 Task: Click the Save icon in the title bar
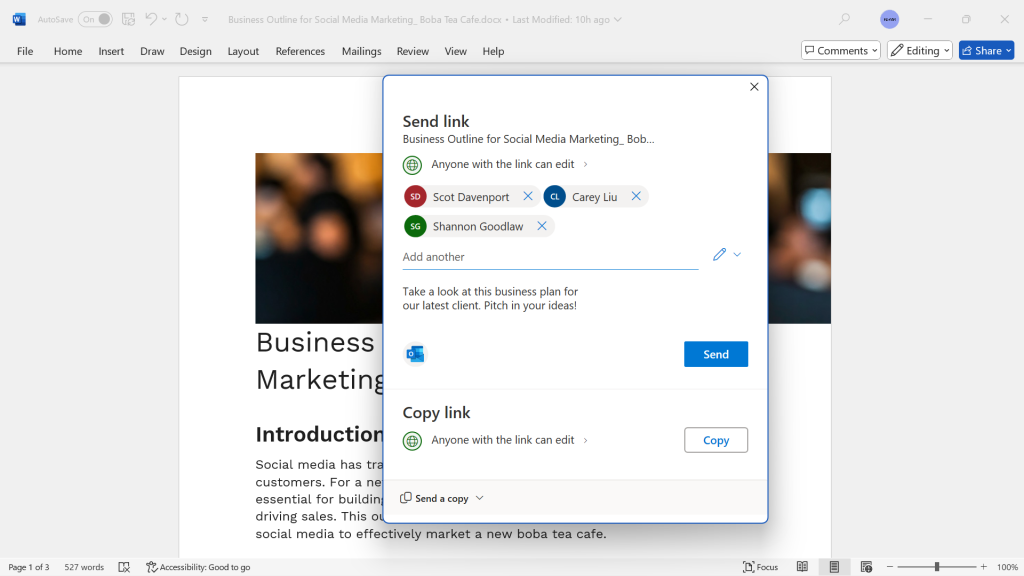(x=129, y=20)
